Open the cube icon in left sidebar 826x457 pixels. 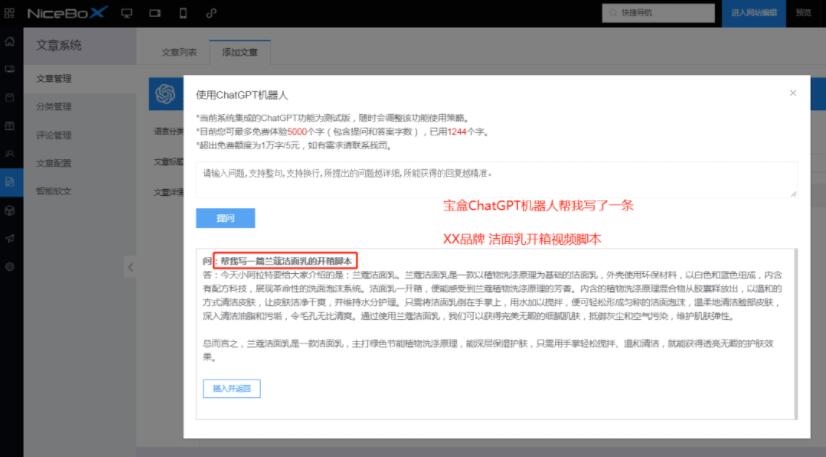point(9,211)
